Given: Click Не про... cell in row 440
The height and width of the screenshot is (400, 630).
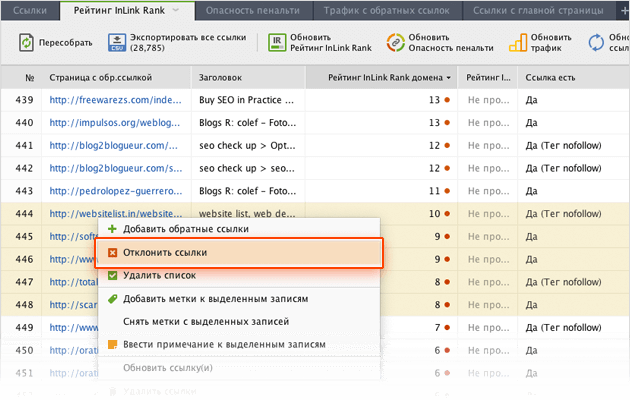Looking at the screenshot, I should [488, 123].
